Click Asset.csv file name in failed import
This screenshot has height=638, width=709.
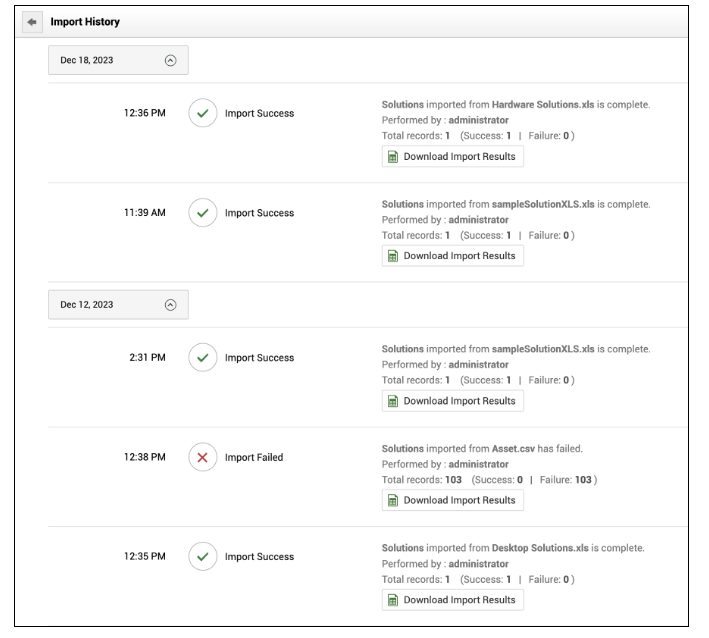coord(513,449)
